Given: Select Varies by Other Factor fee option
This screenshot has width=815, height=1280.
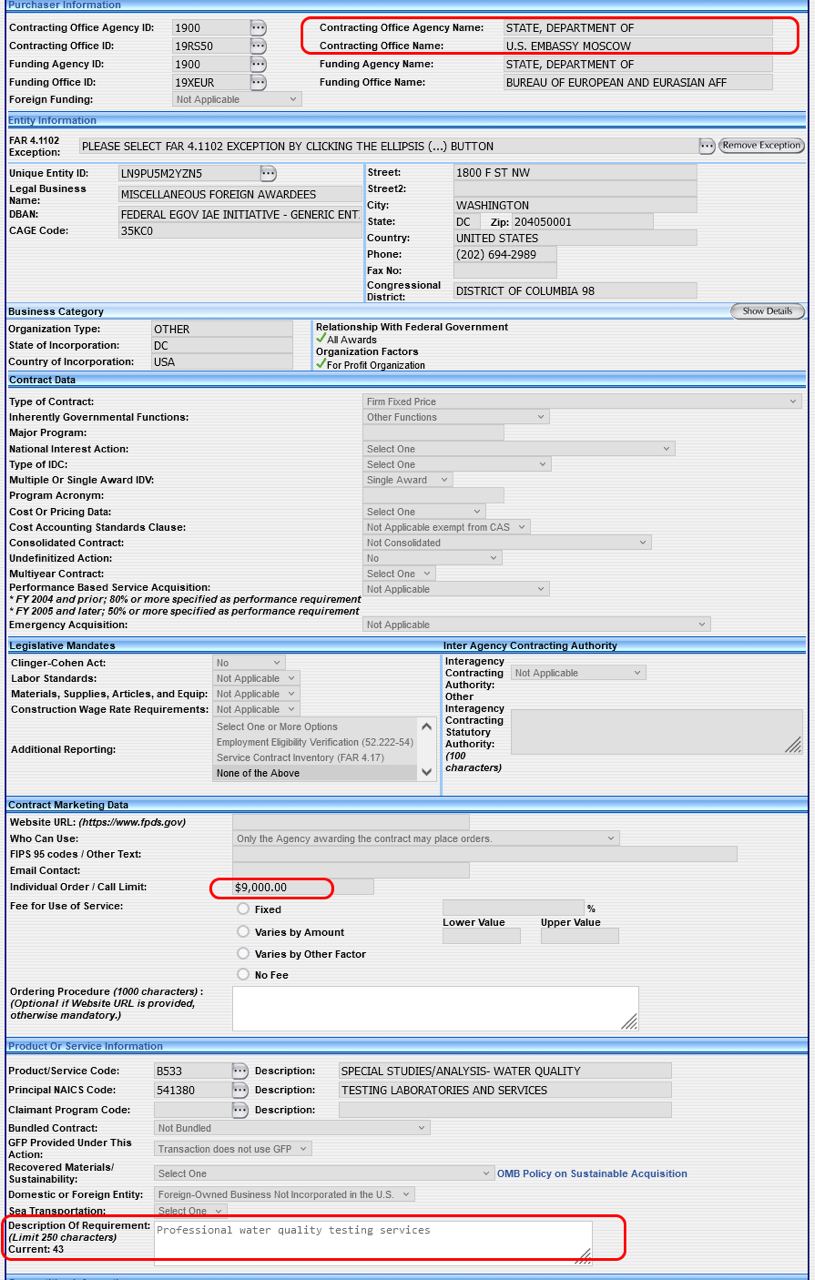Looking at the screenshot, I should coord(243,954).
